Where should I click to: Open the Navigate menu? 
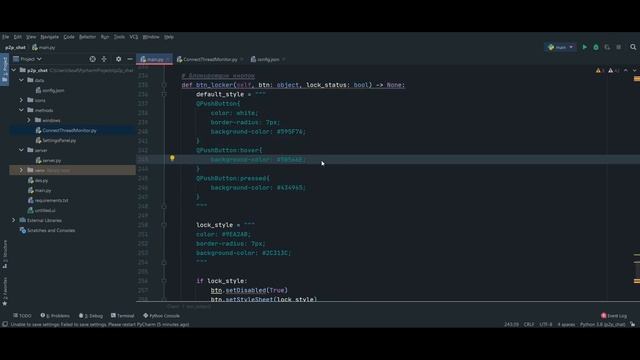click(x=49, y=37)
